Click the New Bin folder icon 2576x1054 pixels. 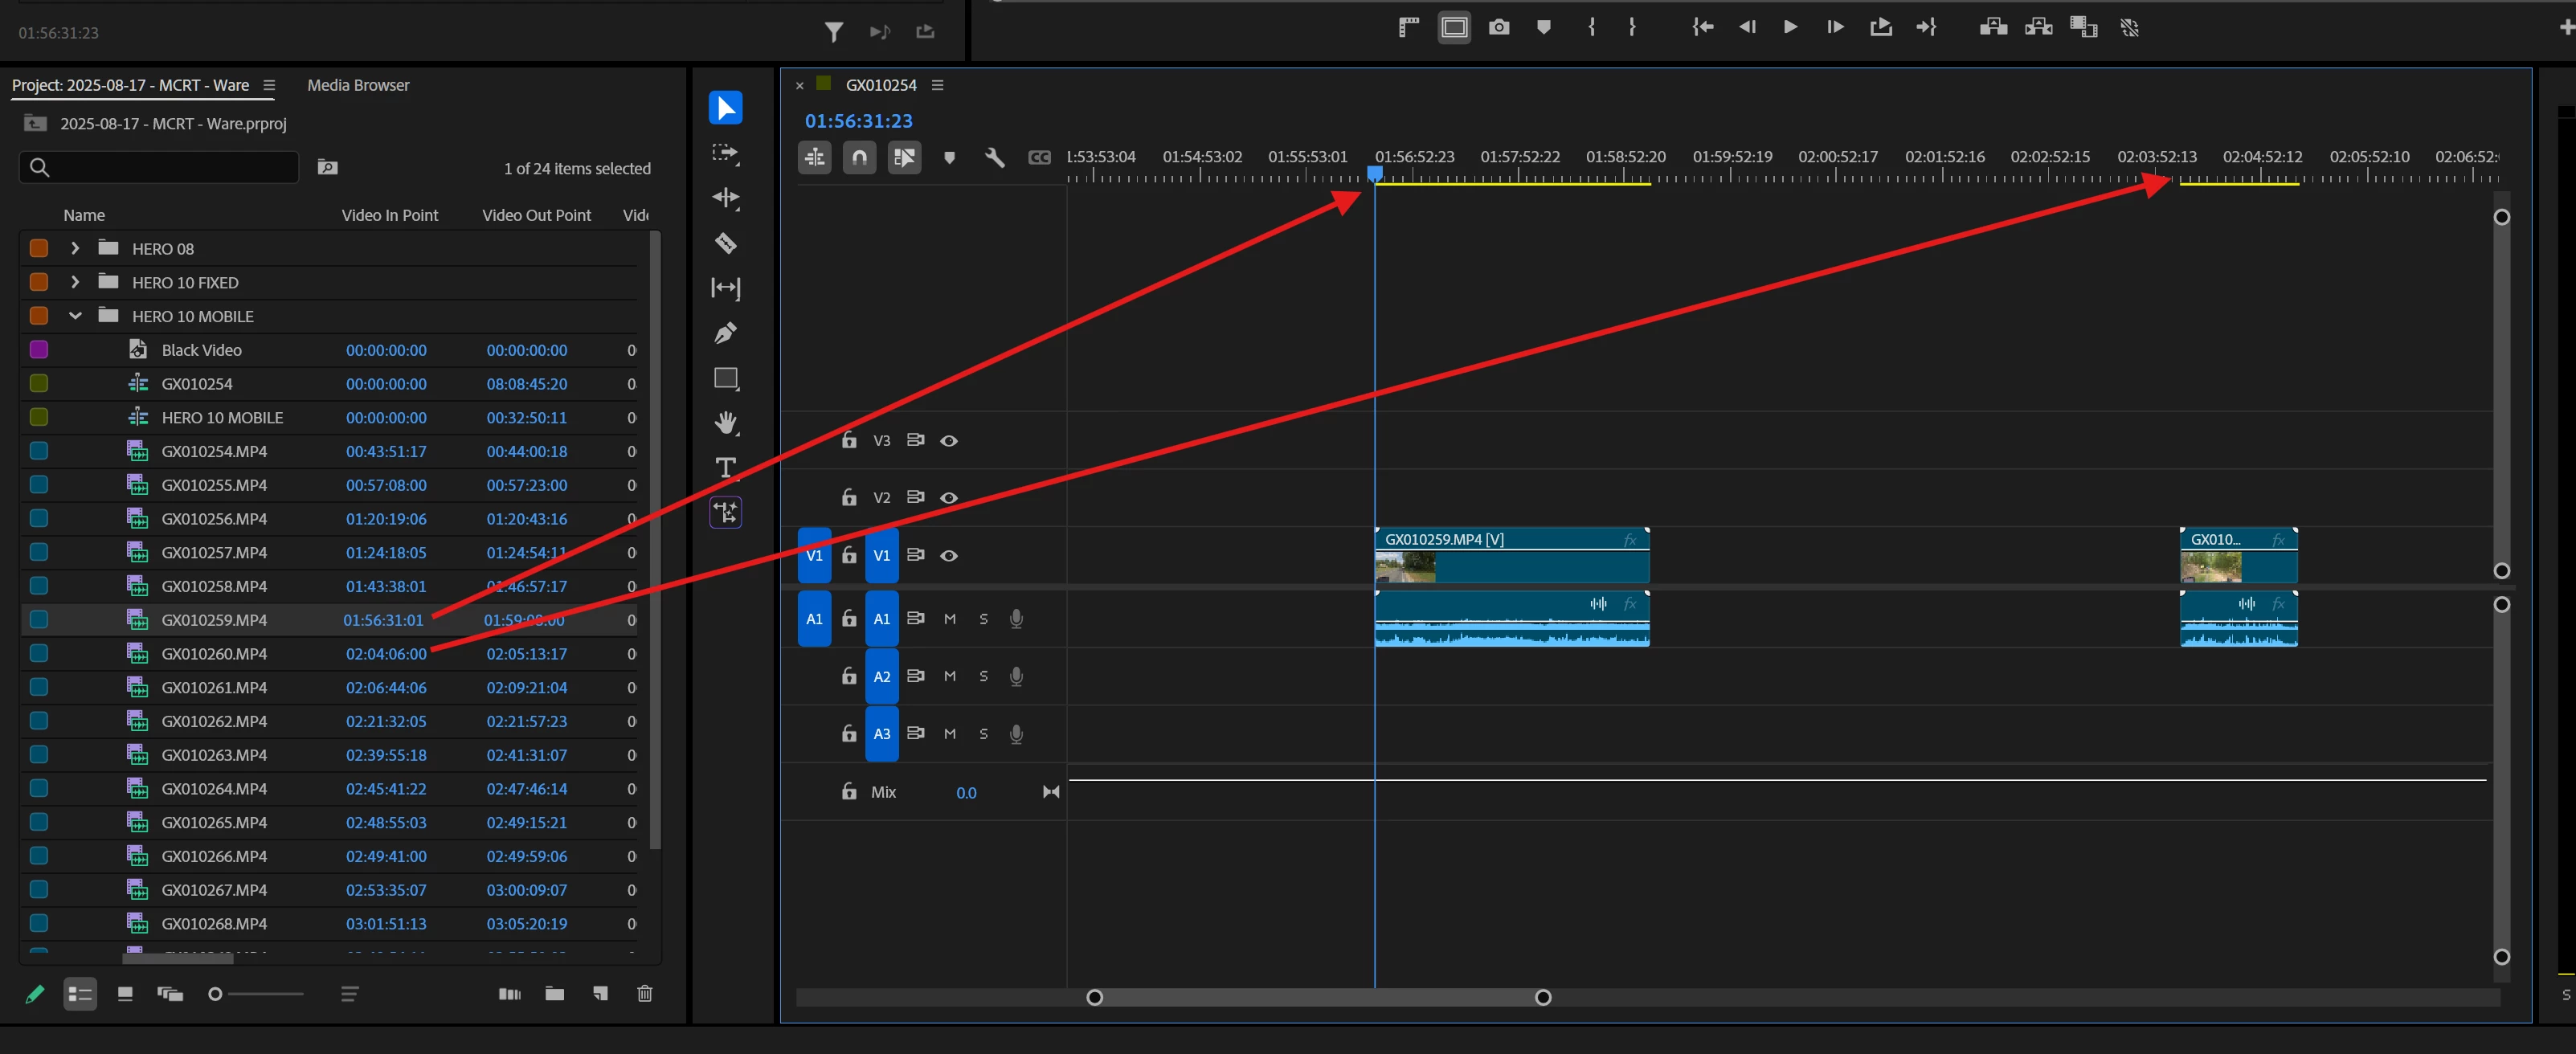tap(554, 993)
